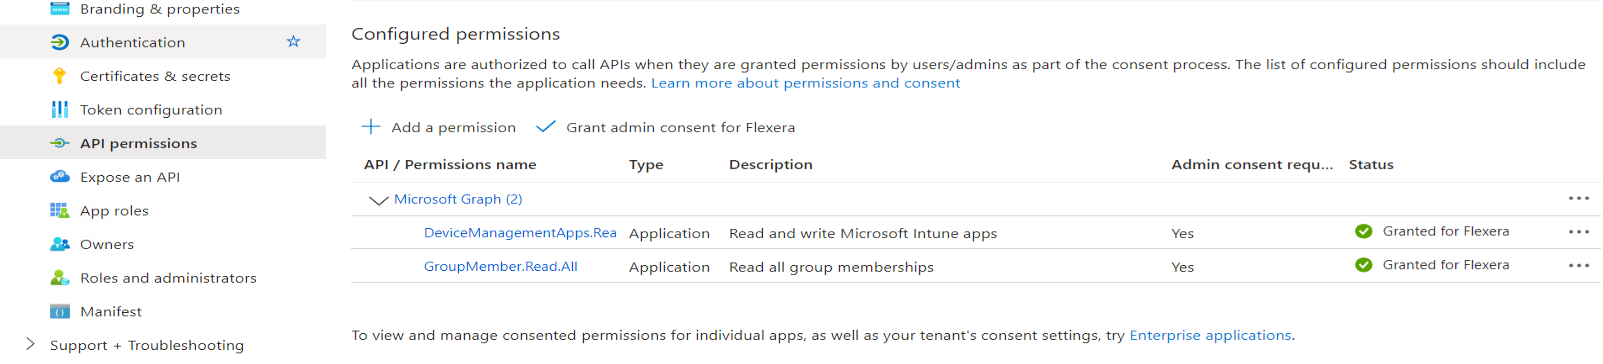Click the Token configuration bars icon
1603x364 pixels.
click(x=60, y=109)
